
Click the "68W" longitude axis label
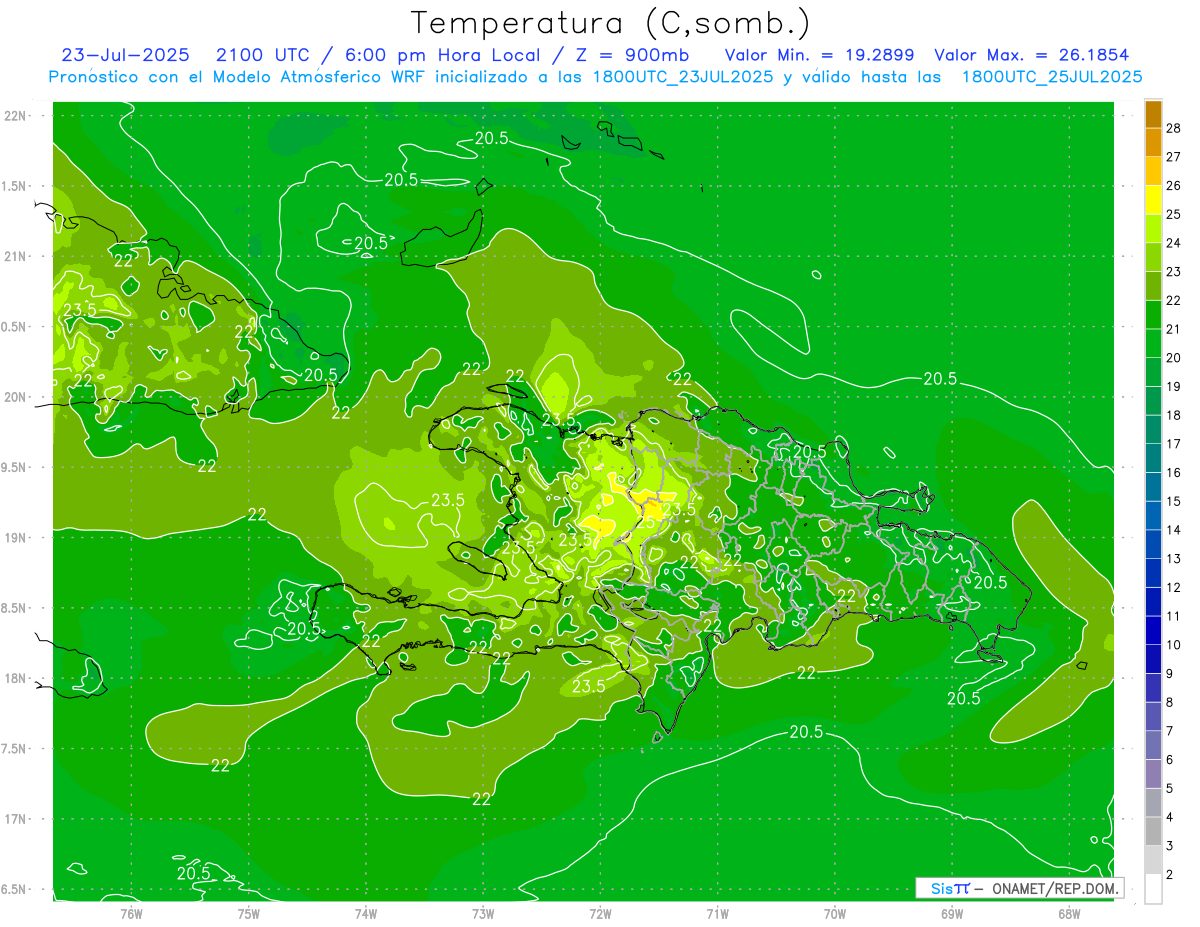(1068, 913)
